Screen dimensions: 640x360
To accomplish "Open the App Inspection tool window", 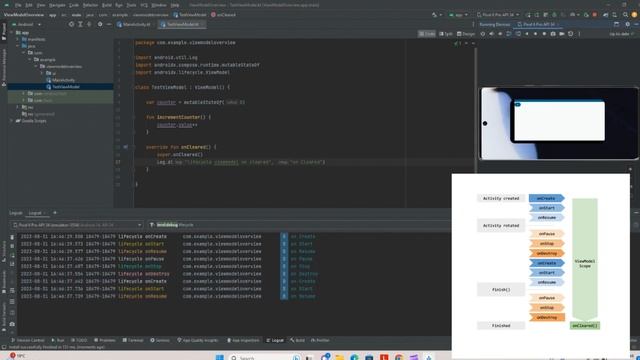I will [x=243, y=340].
